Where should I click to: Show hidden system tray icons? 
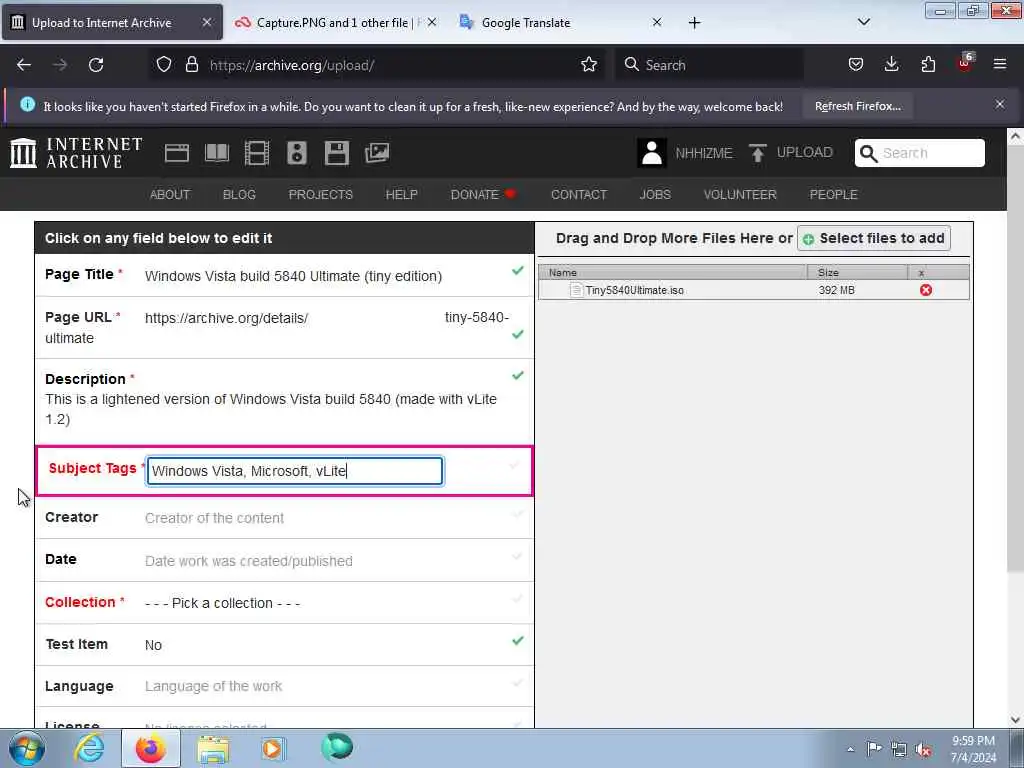[850, 750]
